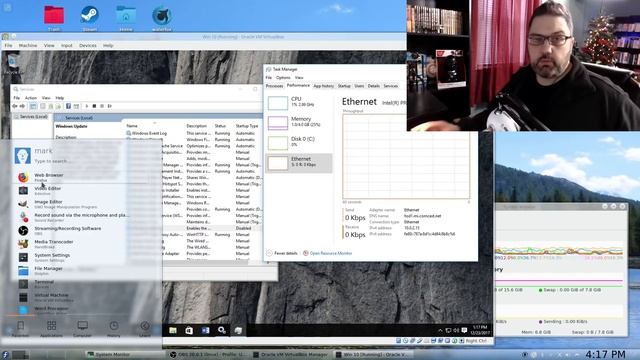The image size is (640, 360).
Task: Click Restart Service toolbar button
Action: (x=110, y=106)
